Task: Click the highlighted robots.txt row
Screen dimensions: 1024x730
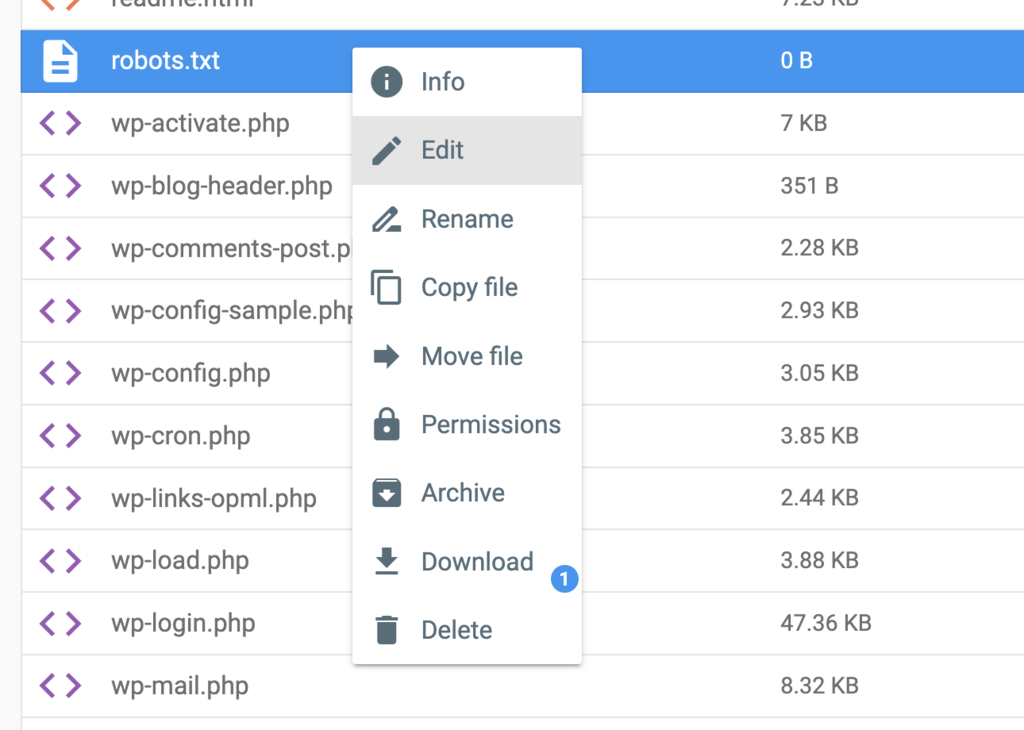Action: (200, 61)
